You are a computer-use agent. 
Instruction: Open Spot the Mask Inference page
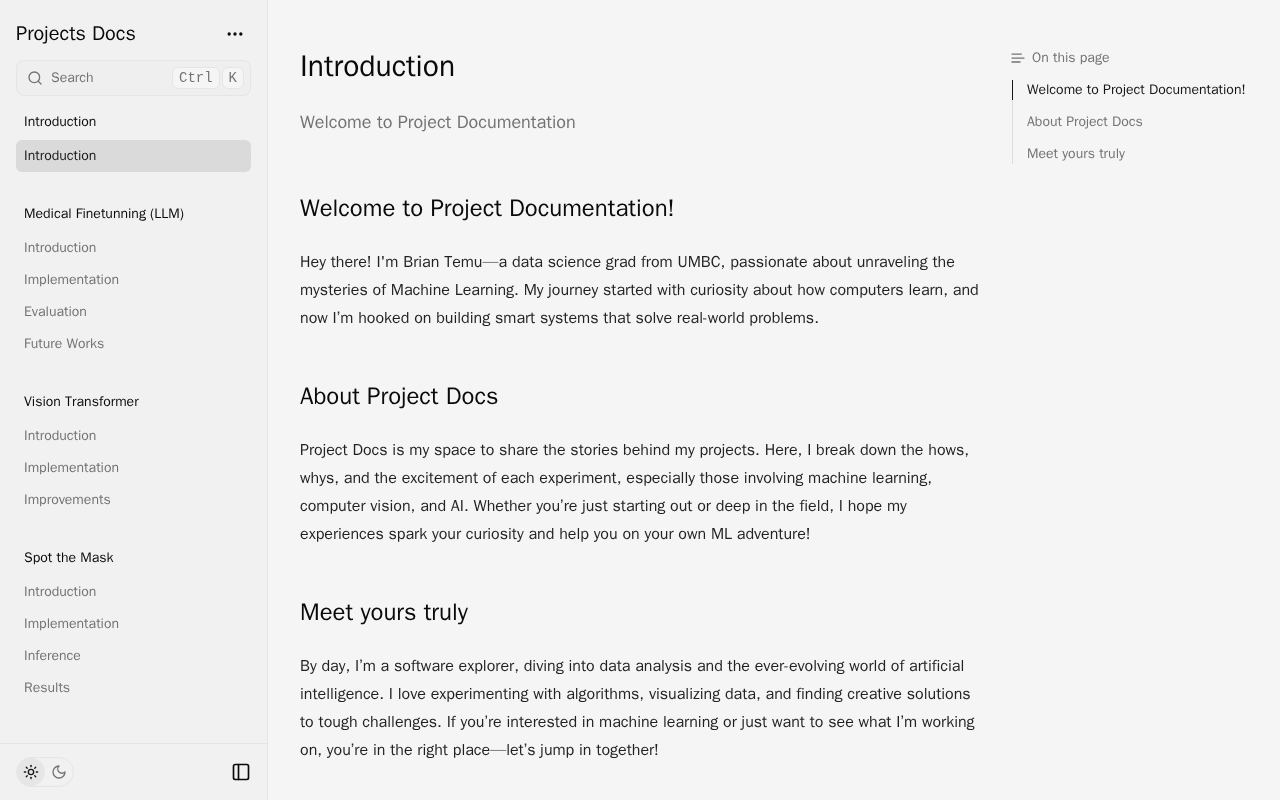click(52, 656)
